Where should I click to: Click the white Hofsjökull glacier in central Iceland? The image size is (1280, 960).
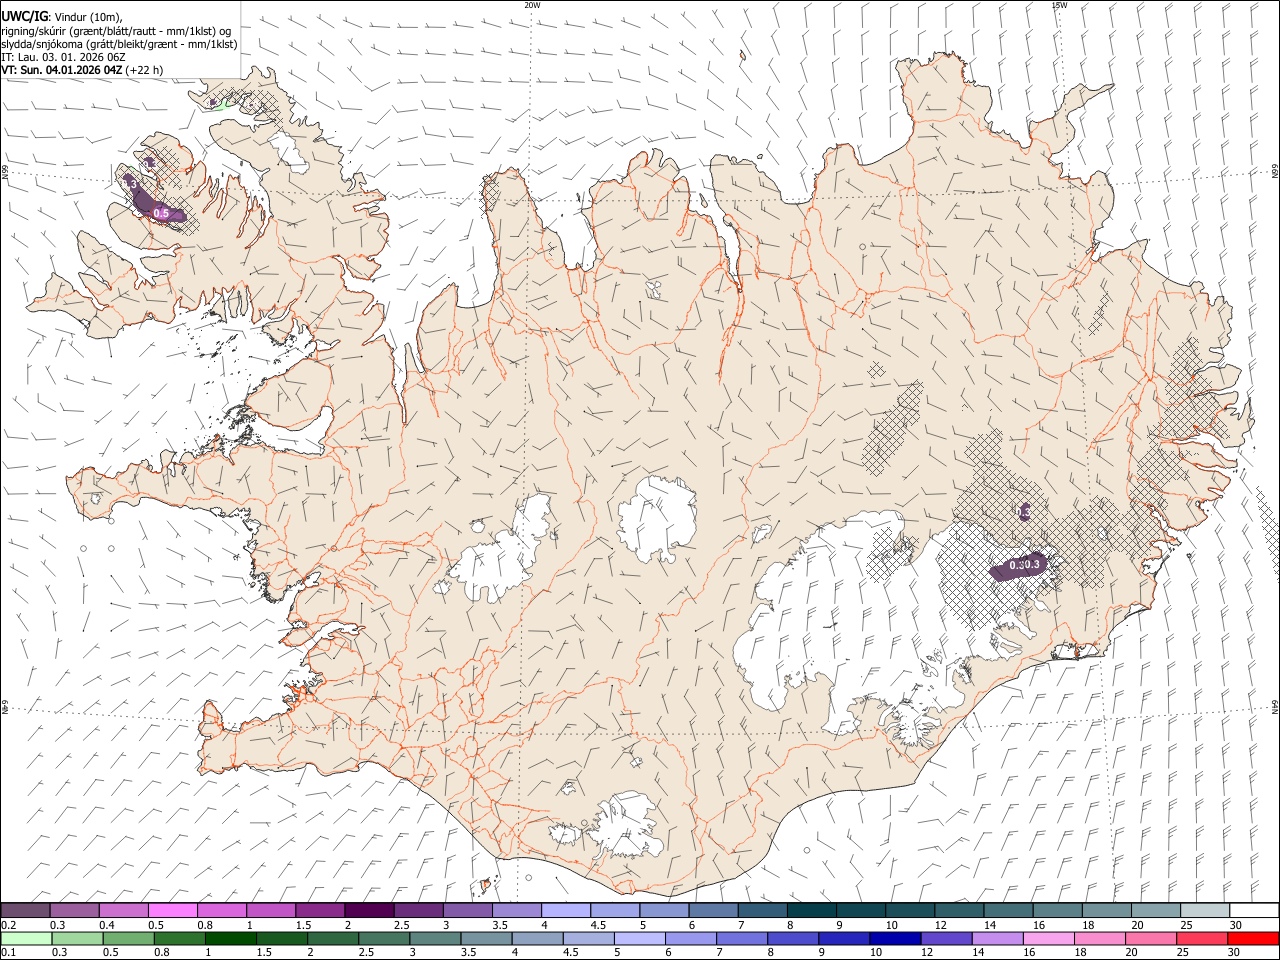tap(657, 517)
